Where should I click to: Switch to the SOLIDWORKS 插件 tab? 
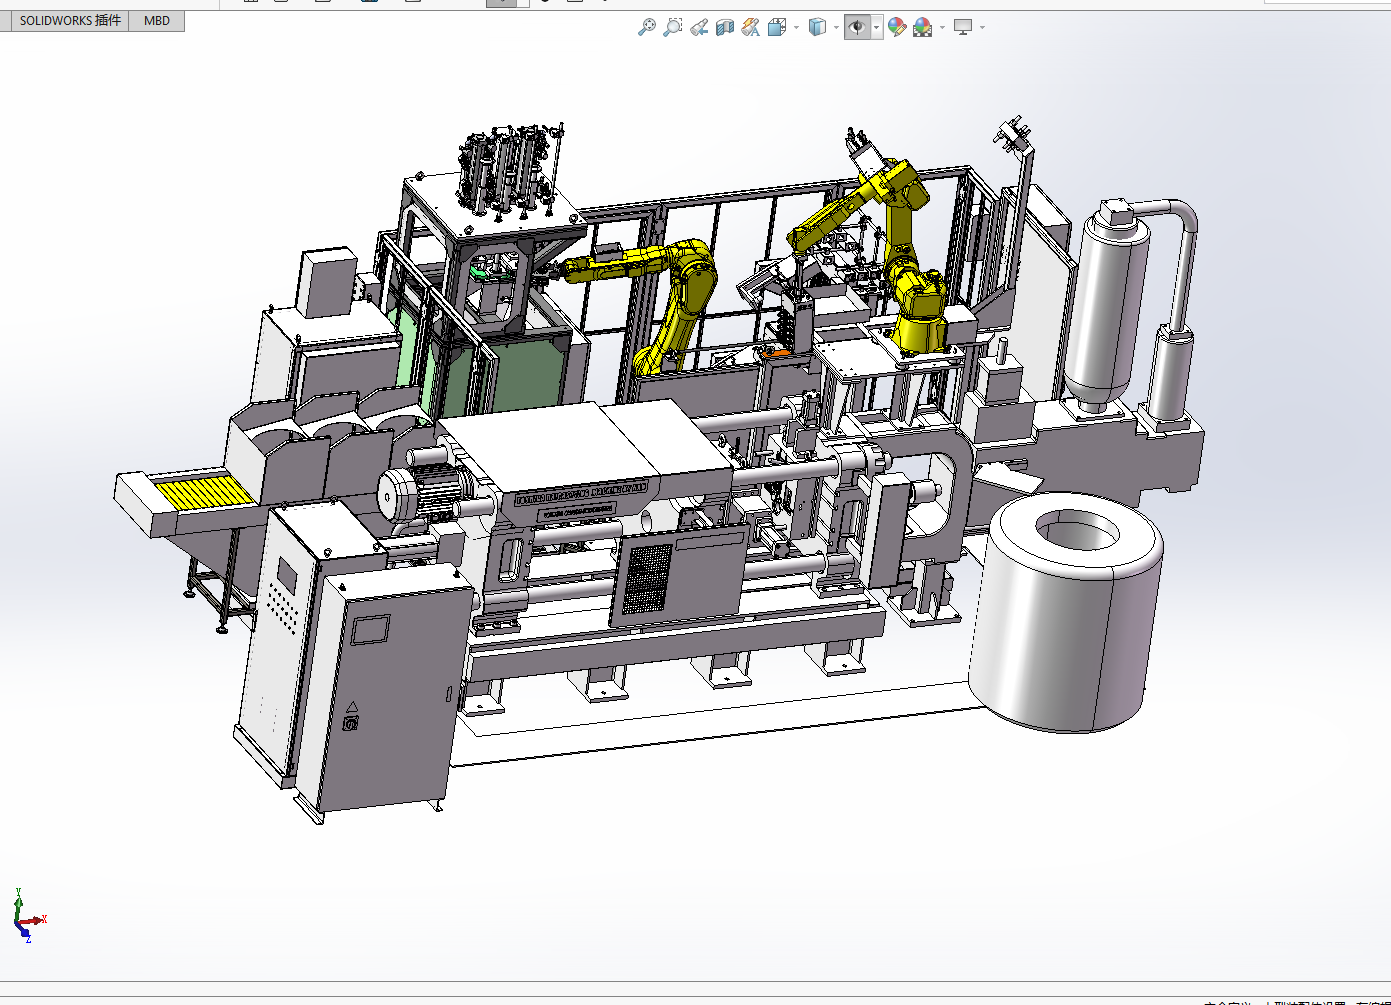click(70, 20)
